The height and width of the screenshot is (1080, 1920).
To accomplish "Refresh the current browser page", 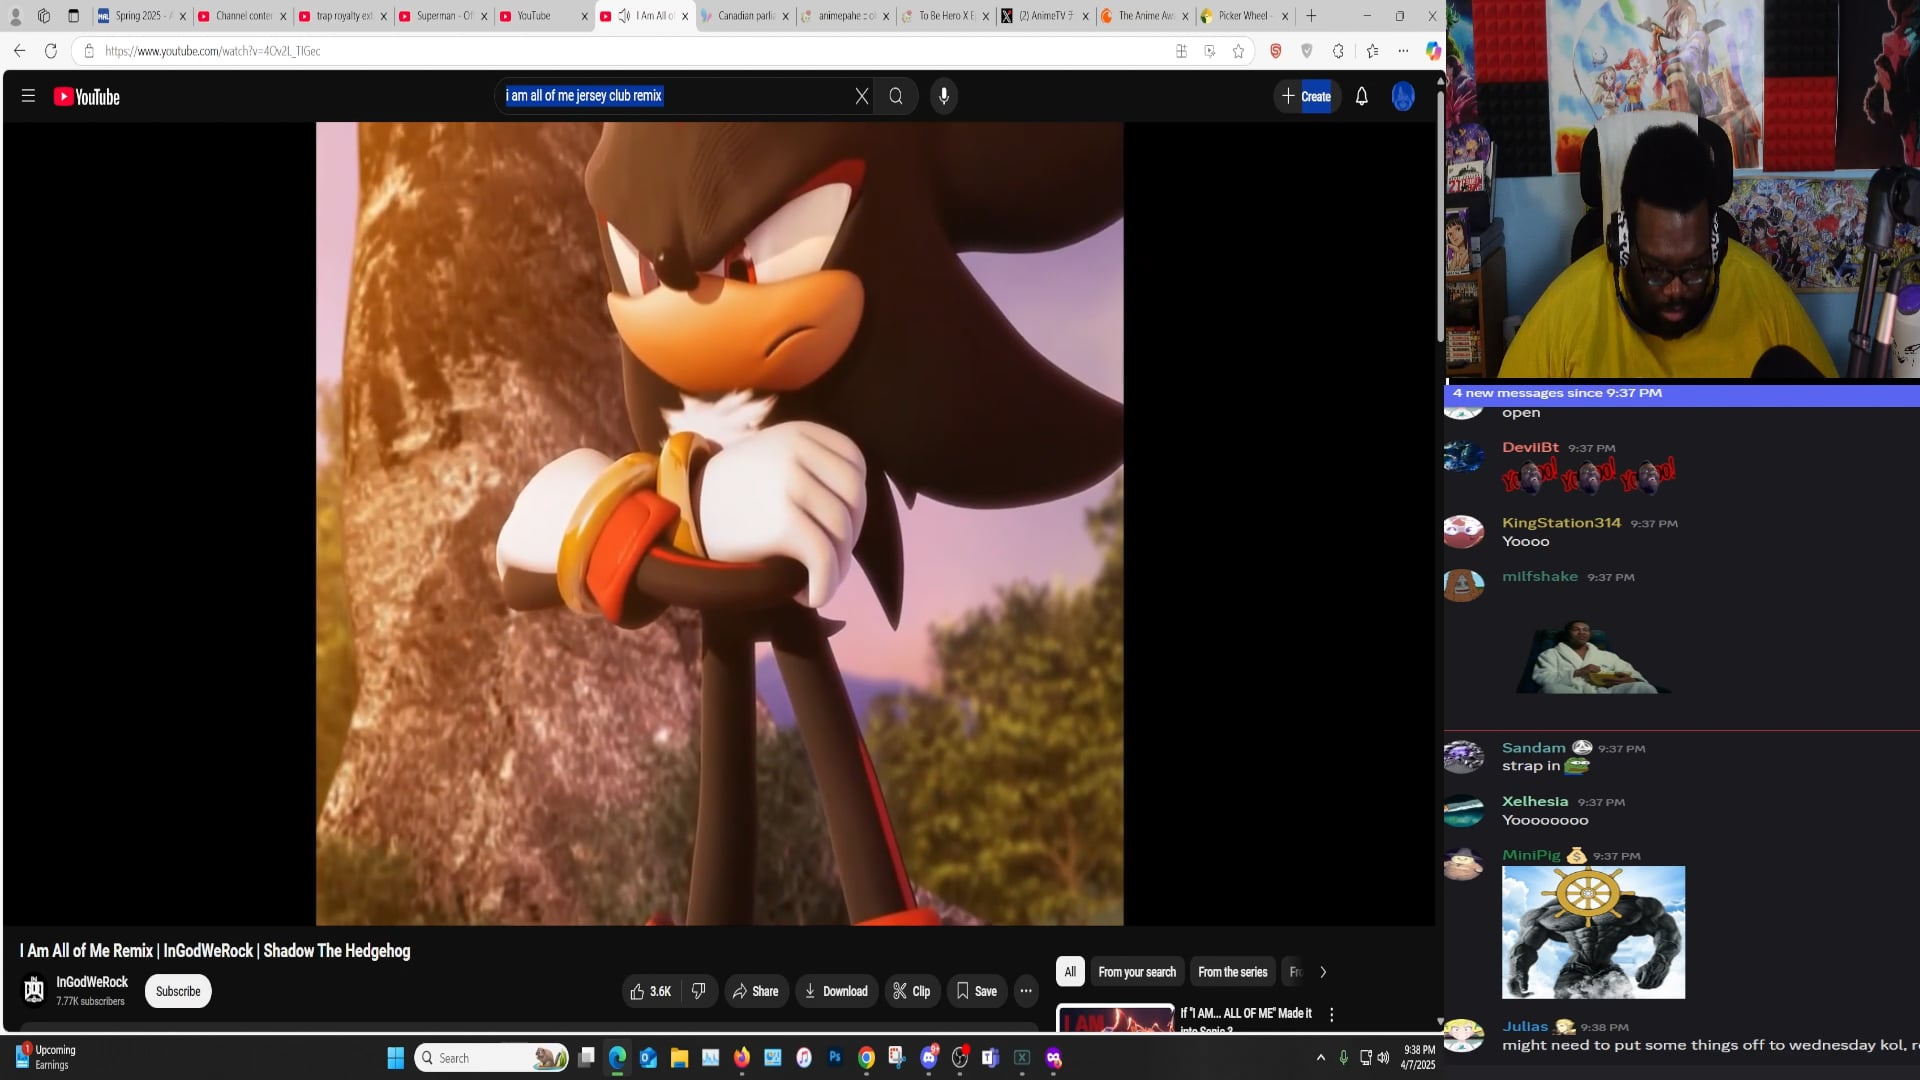I will tap(51, 51).
